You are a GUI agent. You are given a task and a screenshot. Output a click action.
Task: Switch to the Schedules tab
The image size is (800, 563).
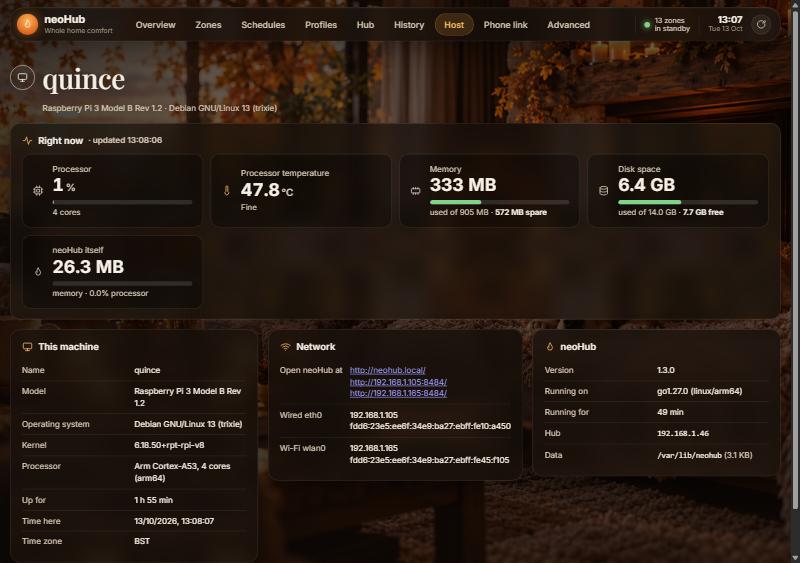pyautogui.click(x=263, y=25)
